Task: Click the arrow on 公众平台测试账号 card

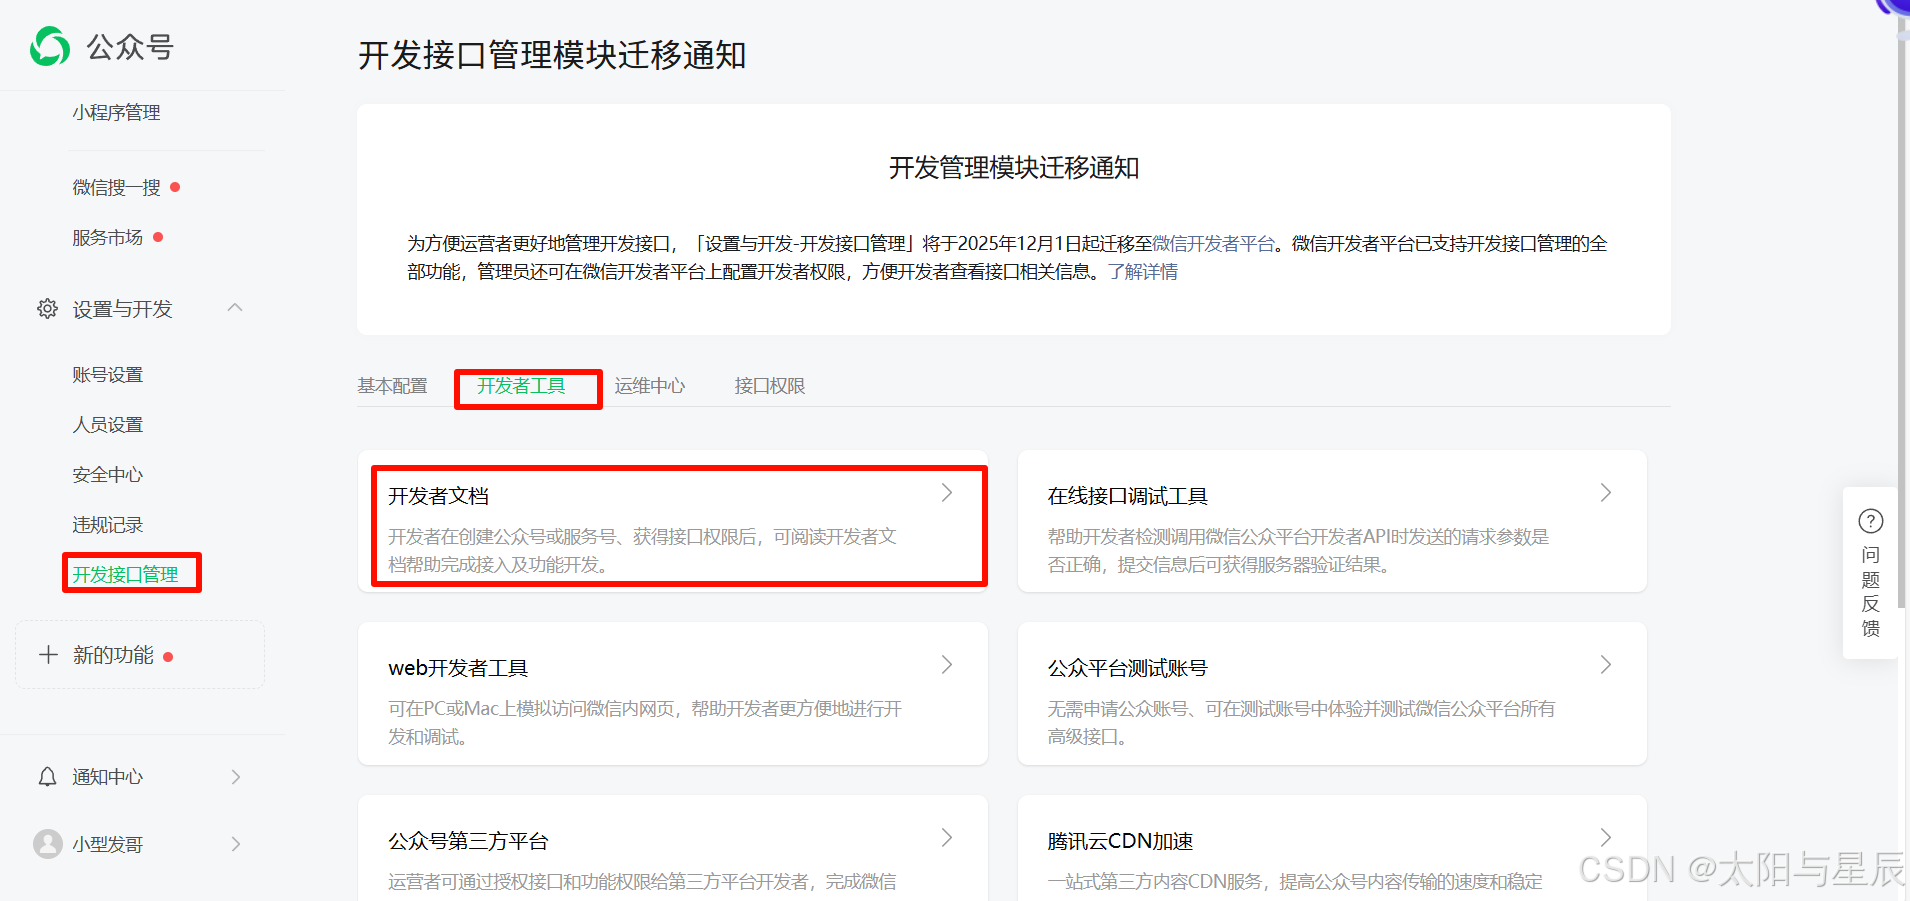Action: point(1606,665)
